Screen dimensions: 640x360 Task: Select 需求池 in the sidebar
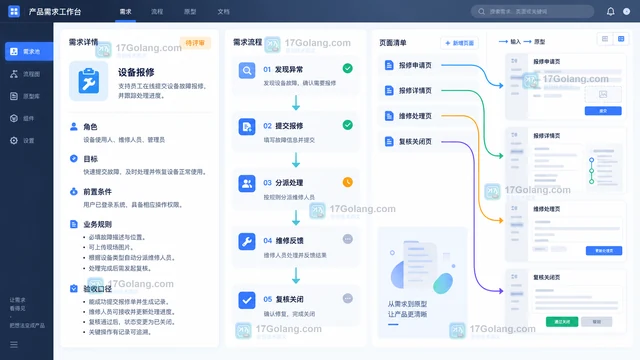(x=29, y=51)
